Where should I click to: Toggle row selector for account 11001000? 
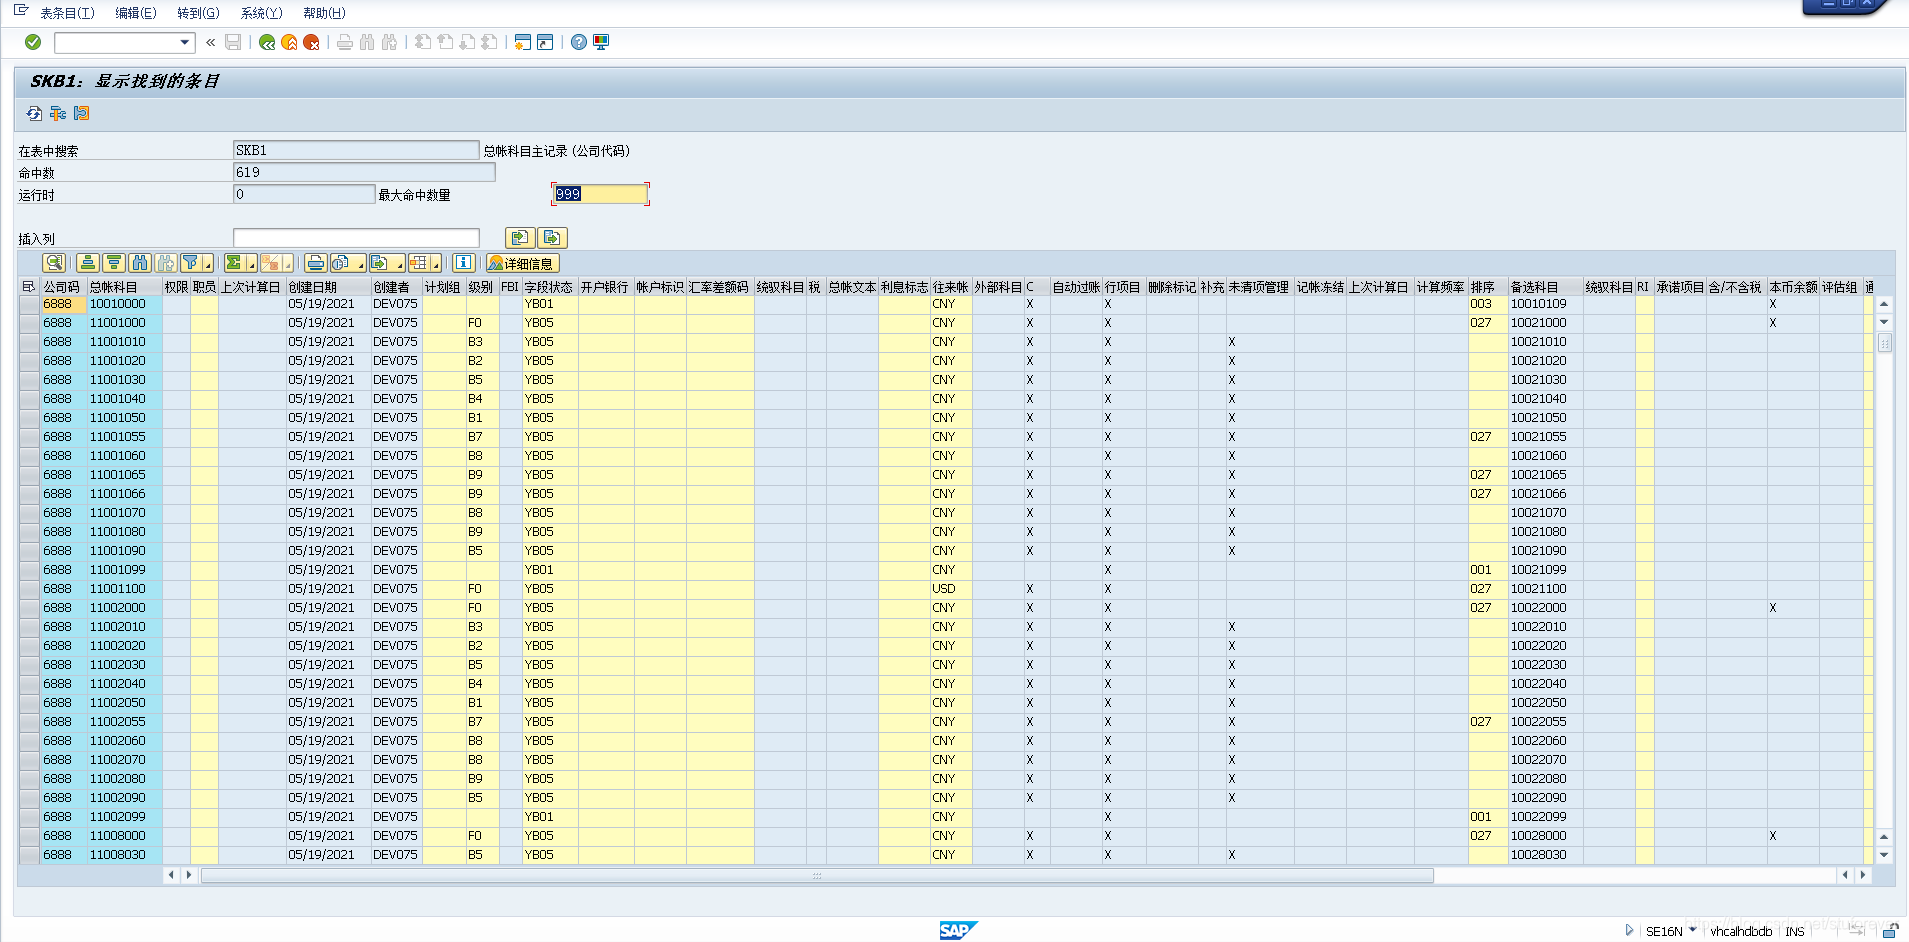[29, 323]
